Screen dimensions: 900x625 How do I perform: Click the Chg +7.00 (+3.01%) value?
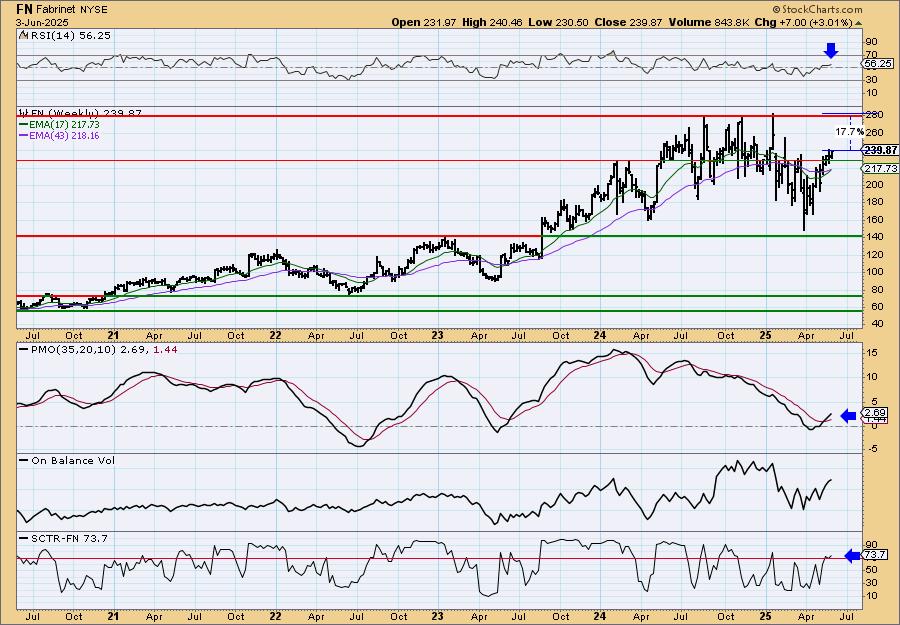tap(804, 22)
